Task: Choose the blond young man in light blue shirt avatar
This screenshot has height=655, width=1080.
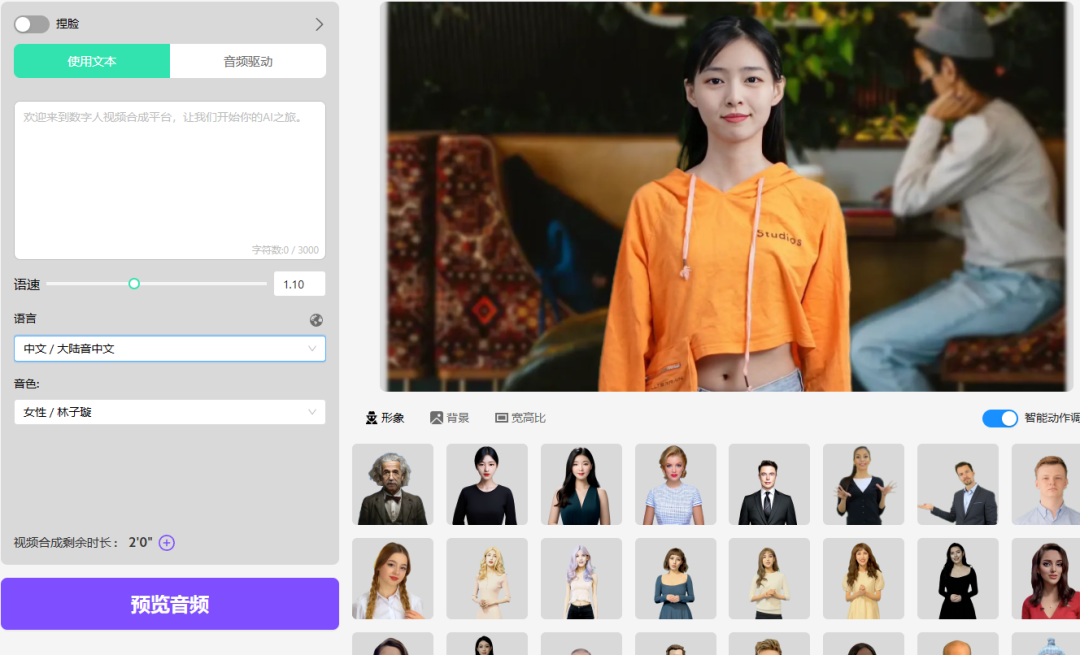Action: click(1046, 484)
